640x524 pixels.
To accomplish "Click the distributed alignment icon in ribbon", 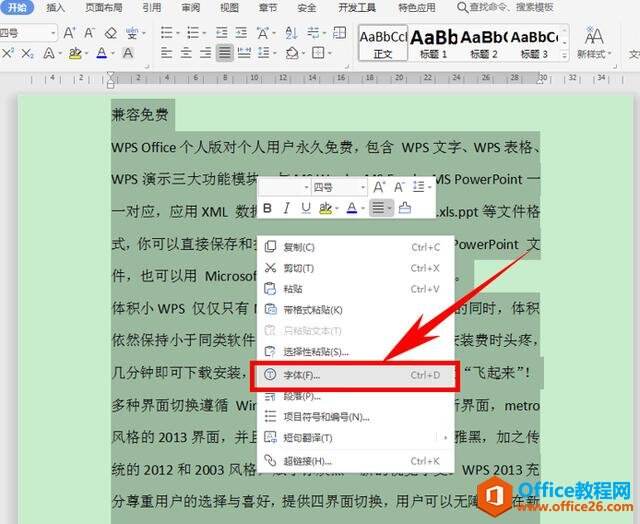I will pyautogui.click(x=244, y=53).
